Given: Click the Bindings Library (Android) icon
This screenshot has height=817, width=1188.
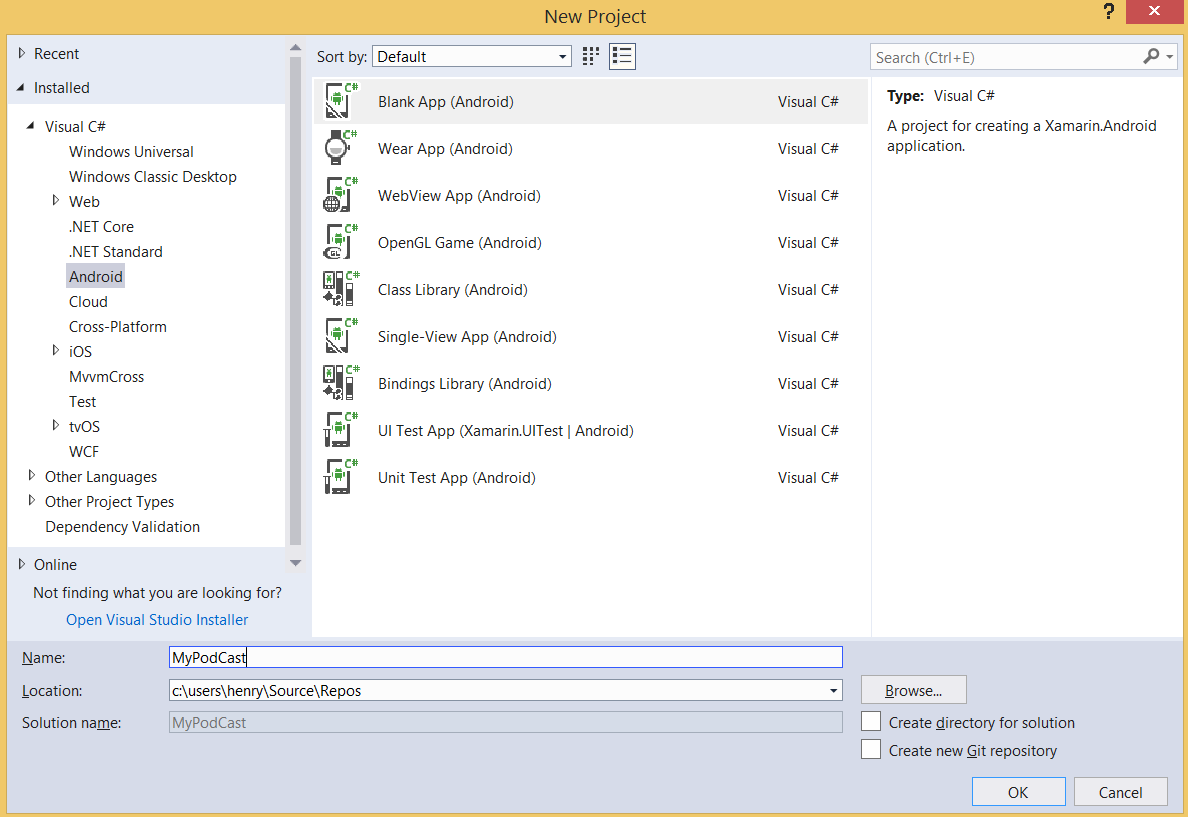Looking at the screenshot, I should [340, 383].
